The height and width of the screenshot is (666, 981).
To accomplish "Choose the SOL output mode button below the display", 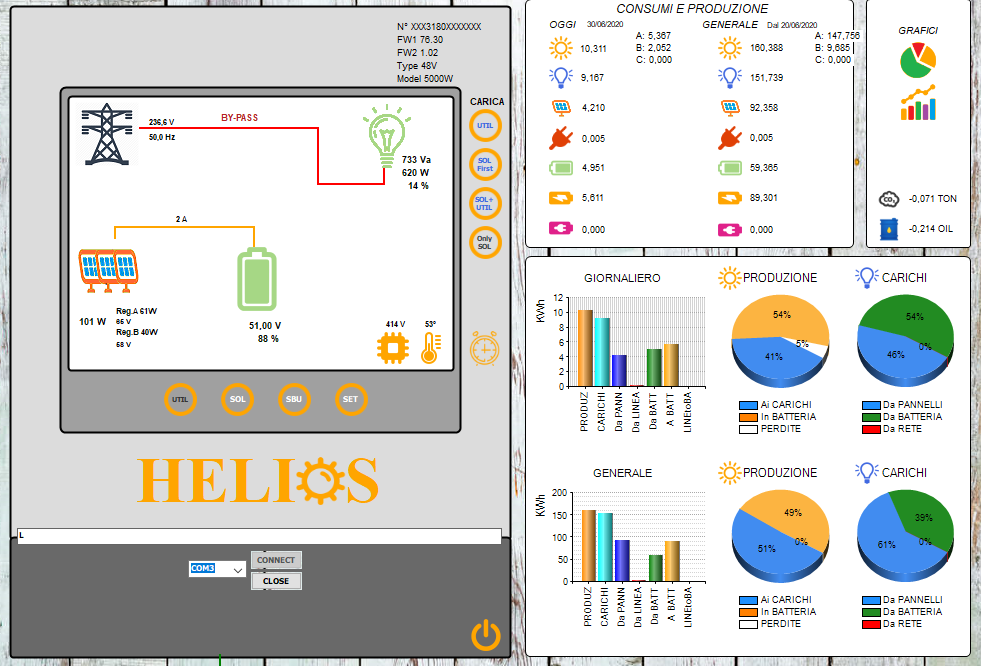I will 237,399.
